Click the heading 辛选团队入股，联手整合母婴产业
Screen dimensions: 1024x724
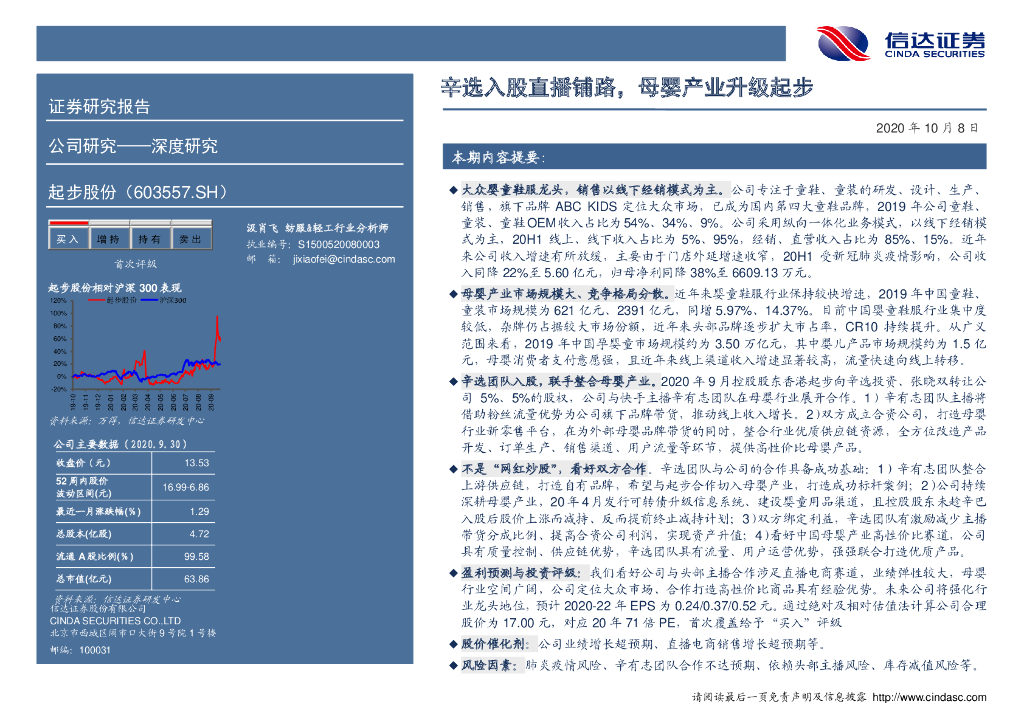[559, 381]
